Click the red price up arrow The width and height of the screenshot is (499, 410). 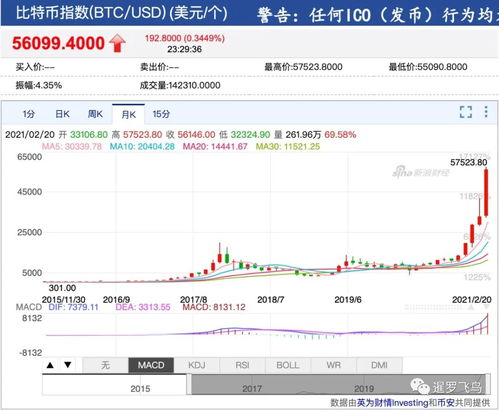click(117, 43)
